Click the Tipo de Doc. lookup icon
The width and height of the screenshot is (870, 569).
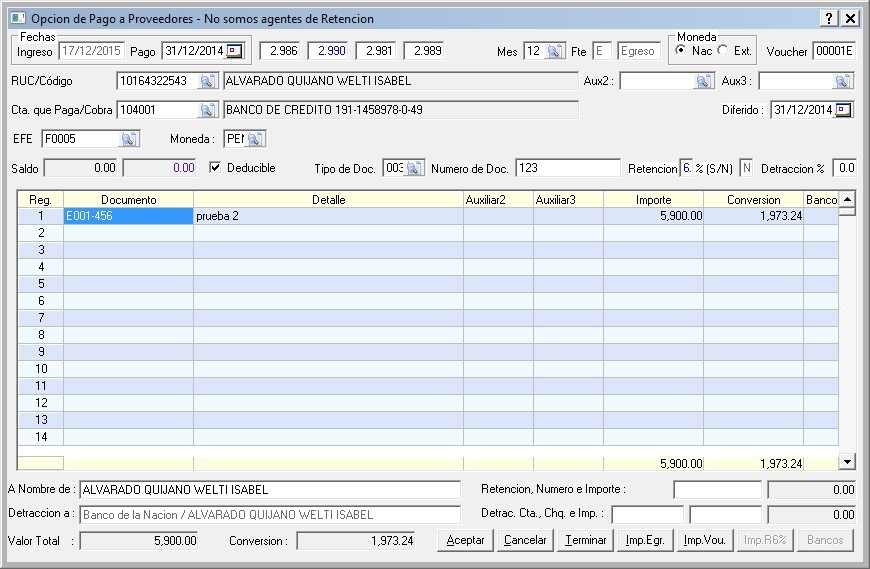pos(413,168)
